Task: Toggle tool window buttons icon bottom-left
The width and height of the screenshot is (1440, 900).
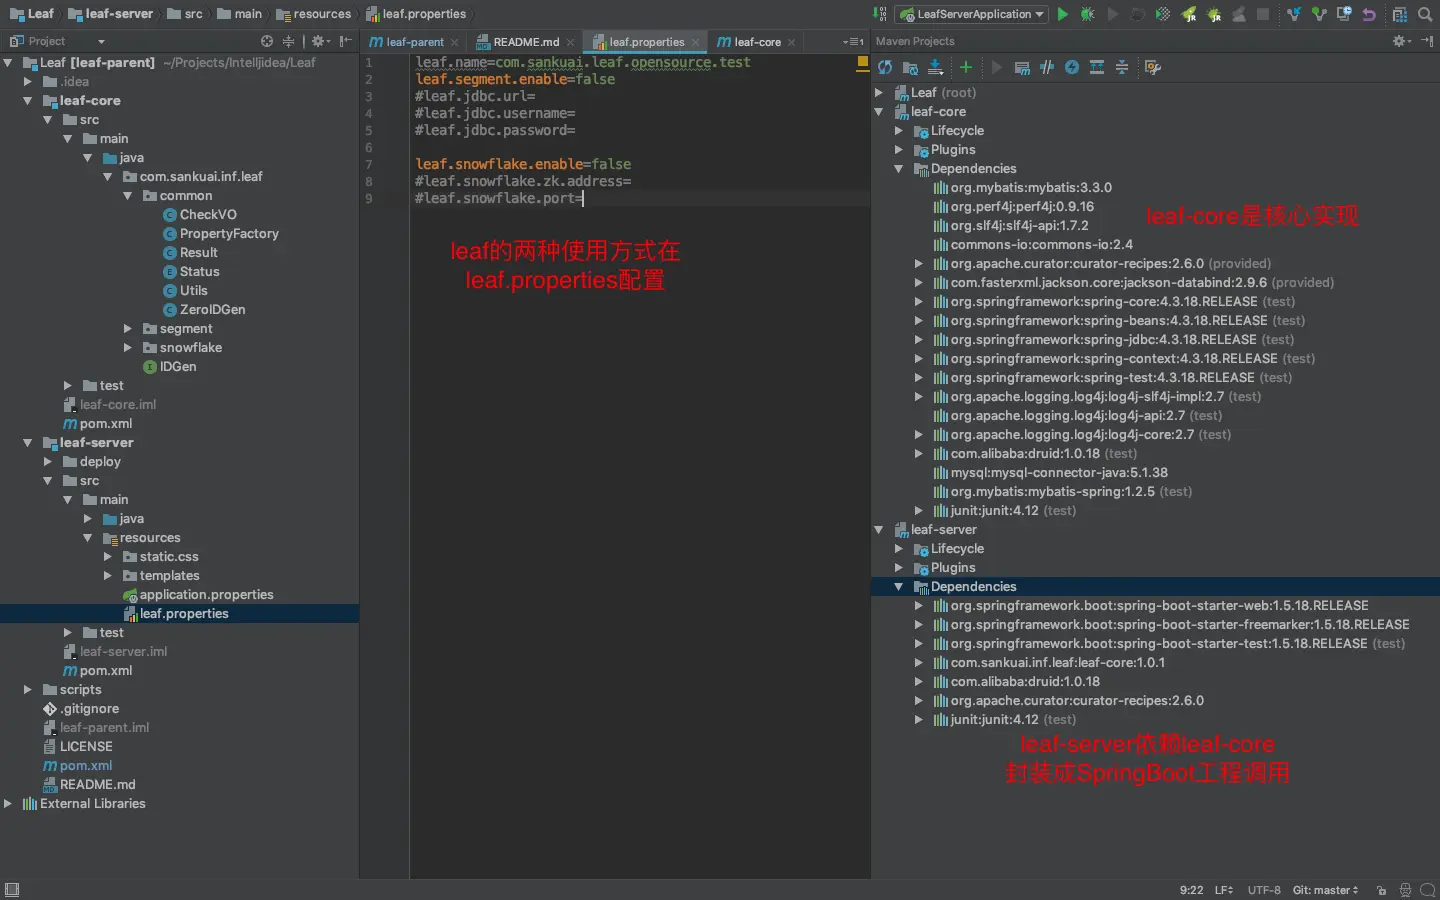Action: click(x=12, y=890)
